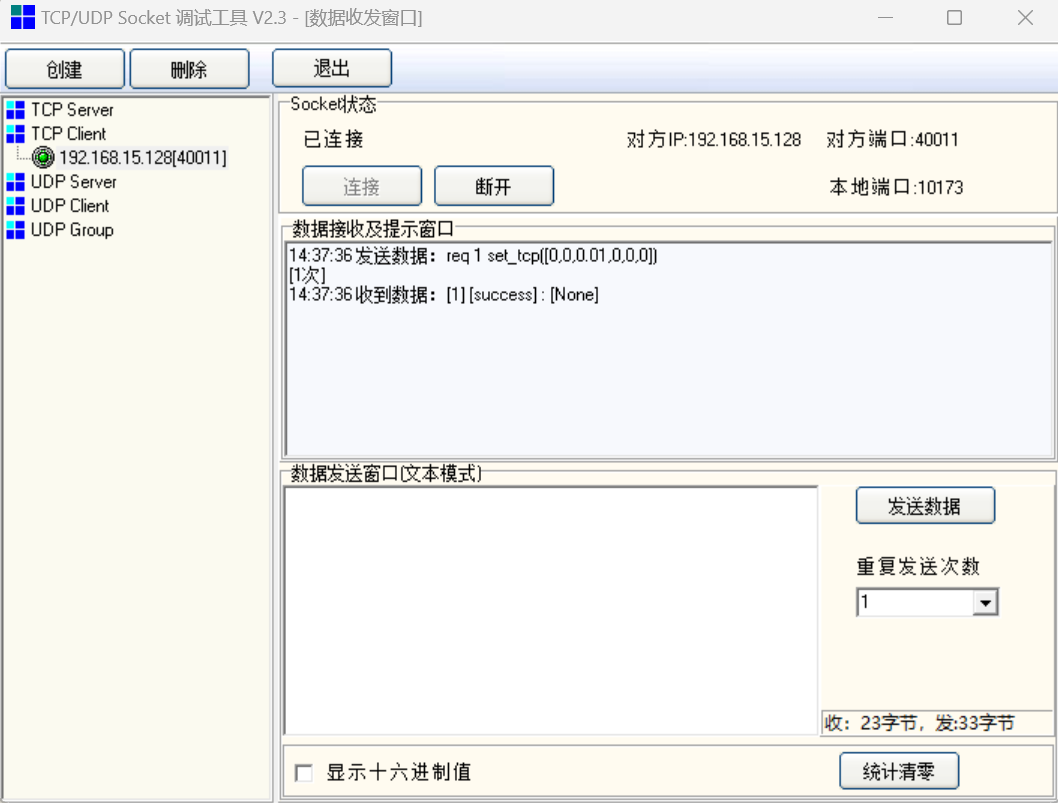This screenshot has height=803, width=1058.
Task: Focus the 数据发送窗口 text input area
Action: [x=550, y=610]
